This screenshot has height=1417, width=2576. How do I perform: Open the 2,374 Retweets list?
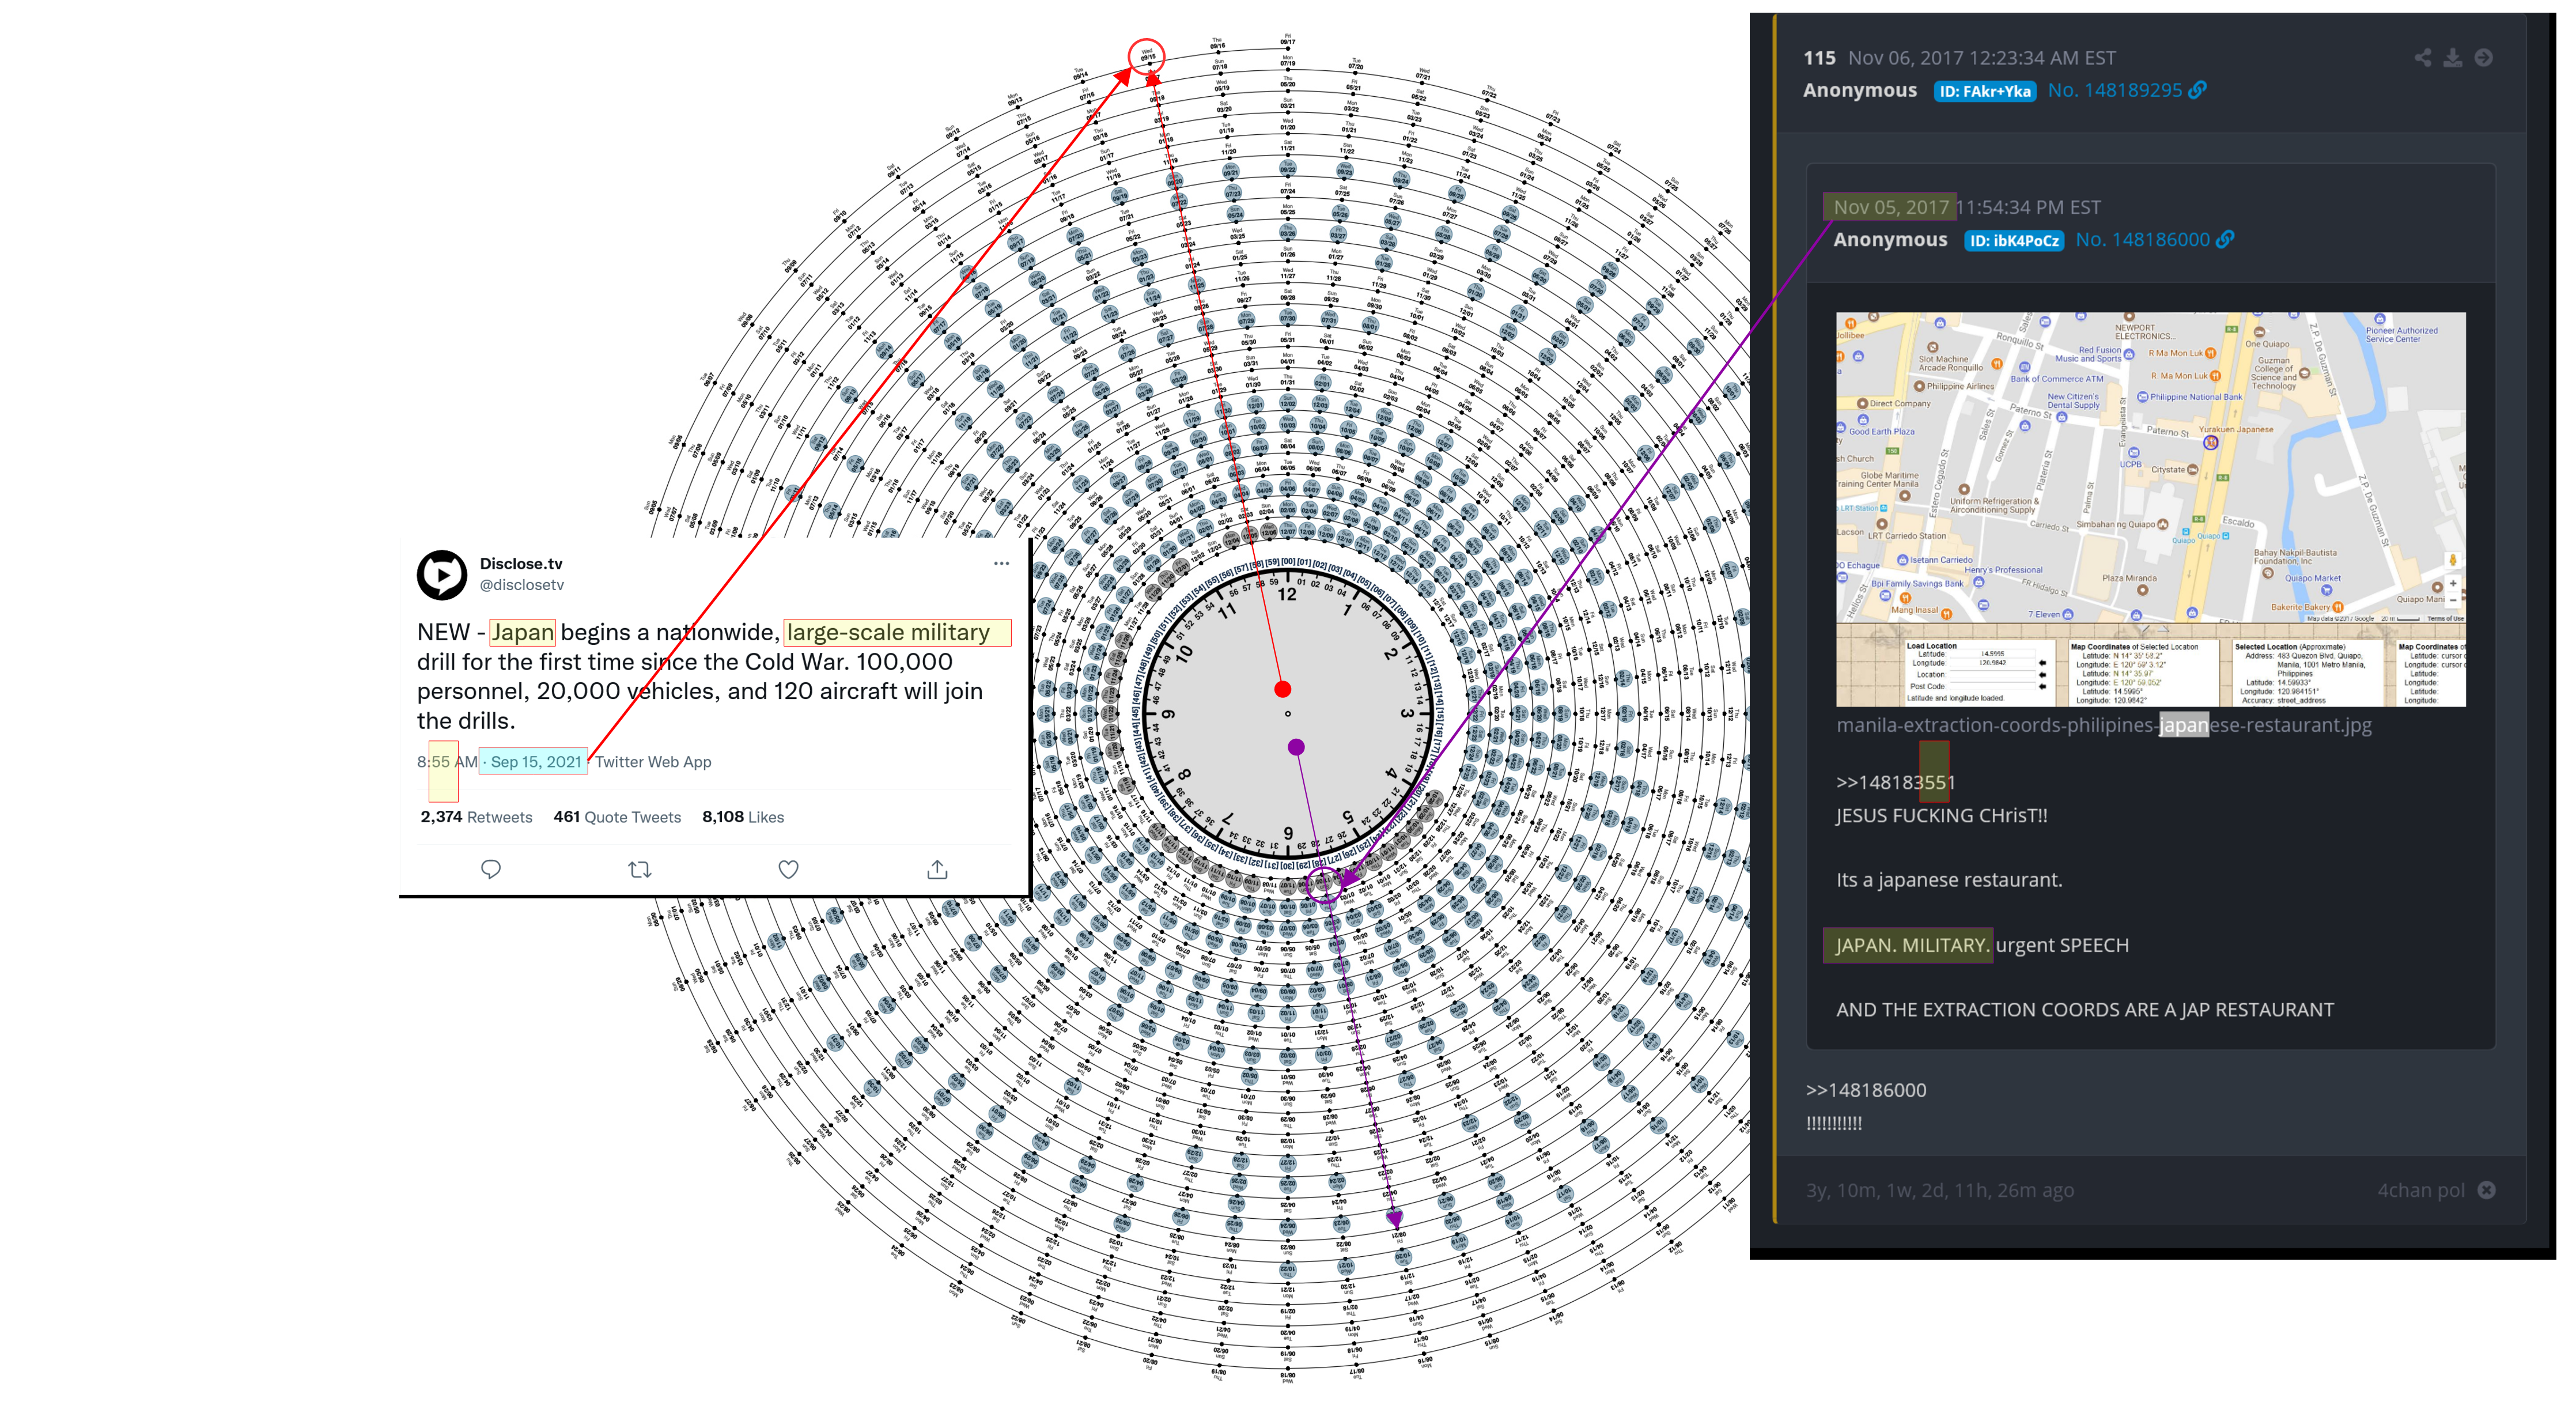tap(476, 817)
